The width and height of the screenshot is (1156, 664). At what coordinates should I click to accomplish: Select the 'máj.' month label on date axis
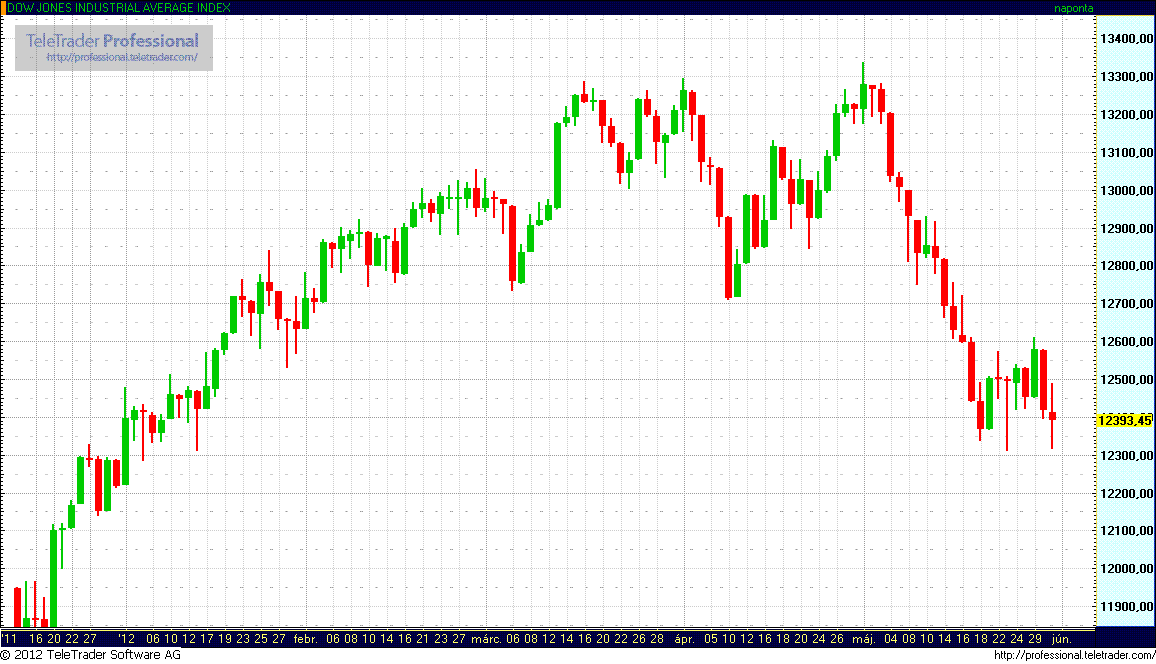[x=863, y=639]
